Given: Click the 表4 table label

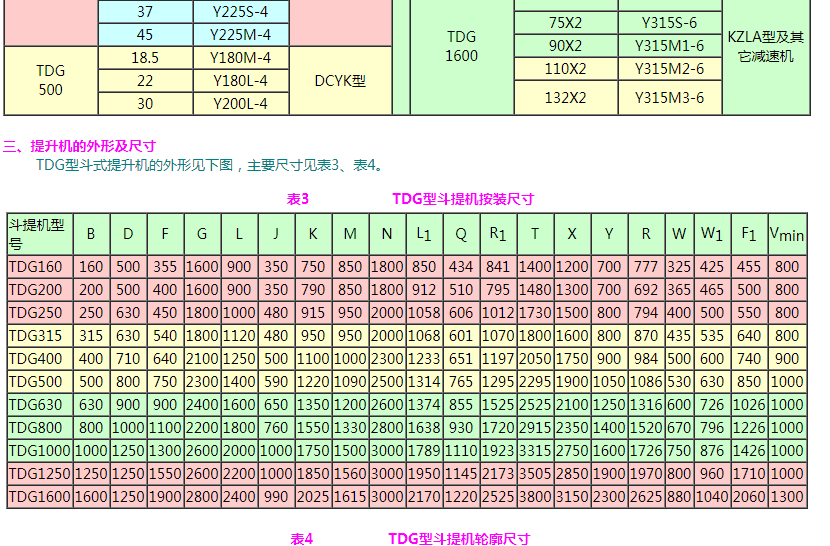Looking at the screenshot, I should [x=302, y=539].
